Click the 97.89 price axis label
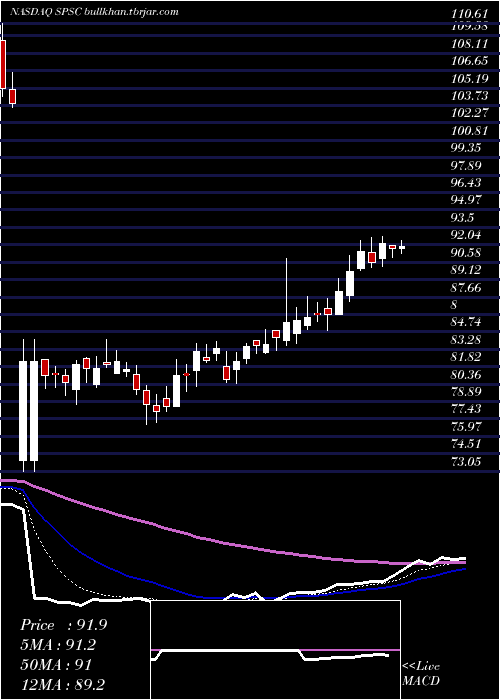The width and height of the screenshot is (500, 700). coord(466,166)
